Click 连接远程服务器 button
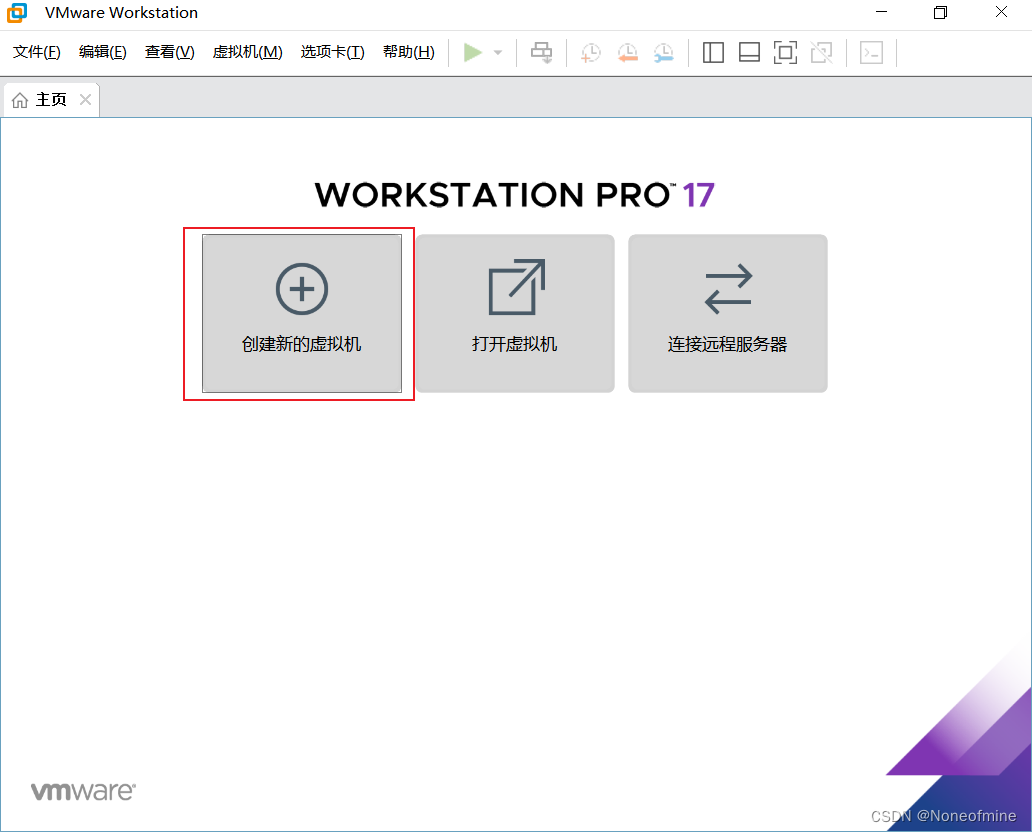 727,313
